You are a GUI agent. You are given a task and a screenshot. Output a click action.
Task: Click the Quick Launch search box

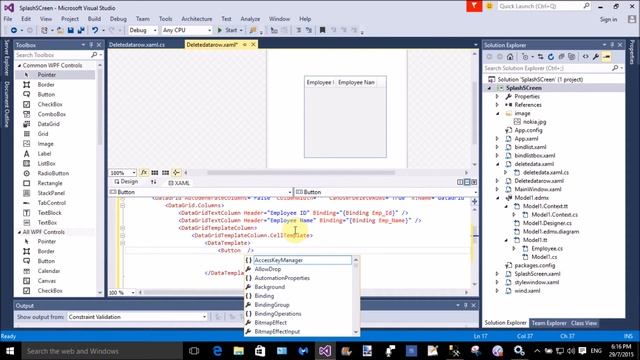[540, 6]
